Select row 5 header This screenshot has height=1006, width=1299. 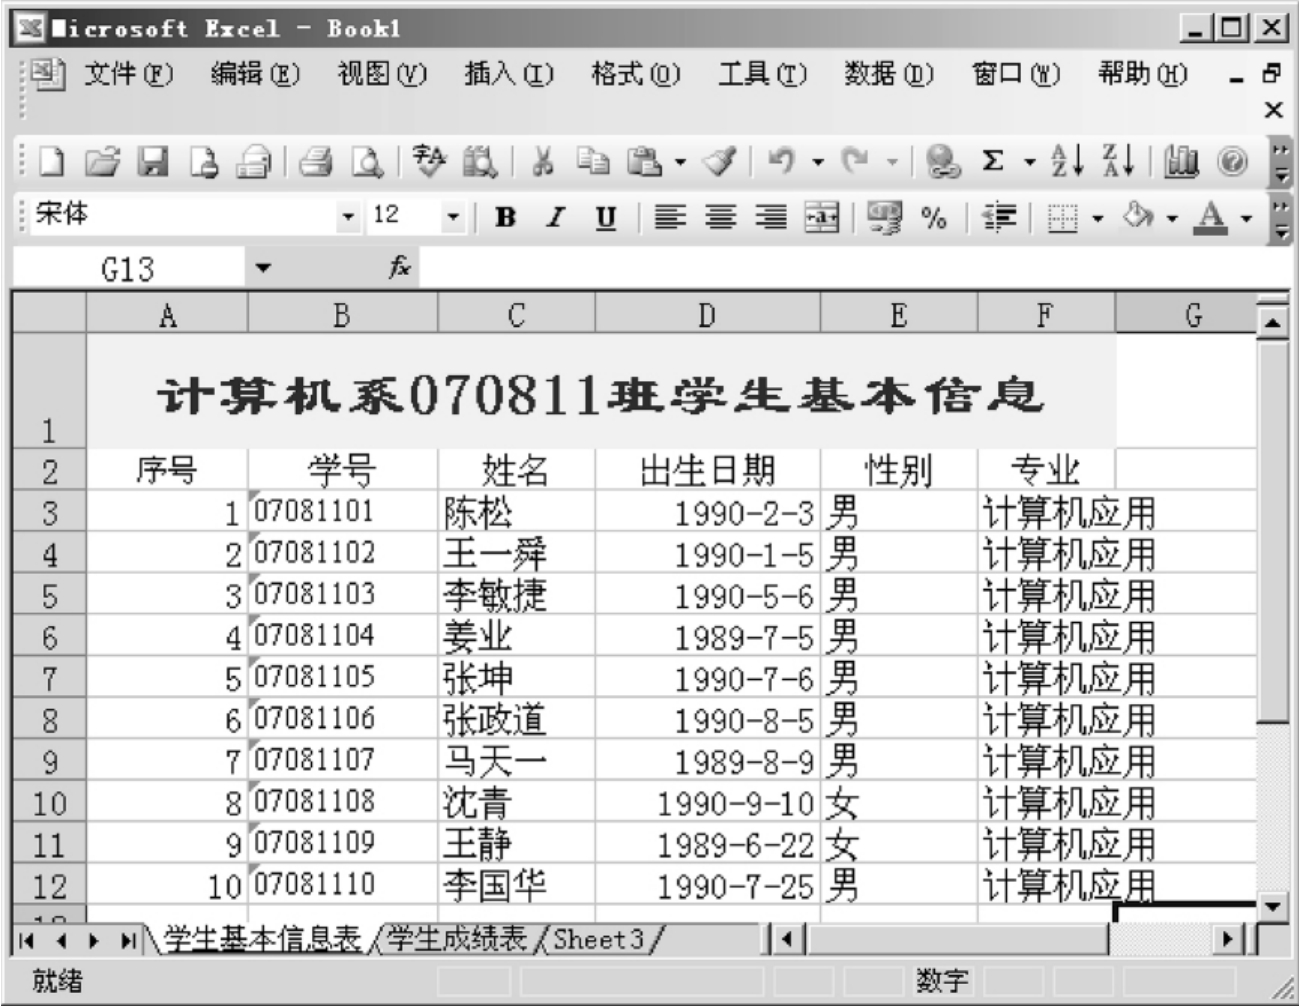click(49, 596)
